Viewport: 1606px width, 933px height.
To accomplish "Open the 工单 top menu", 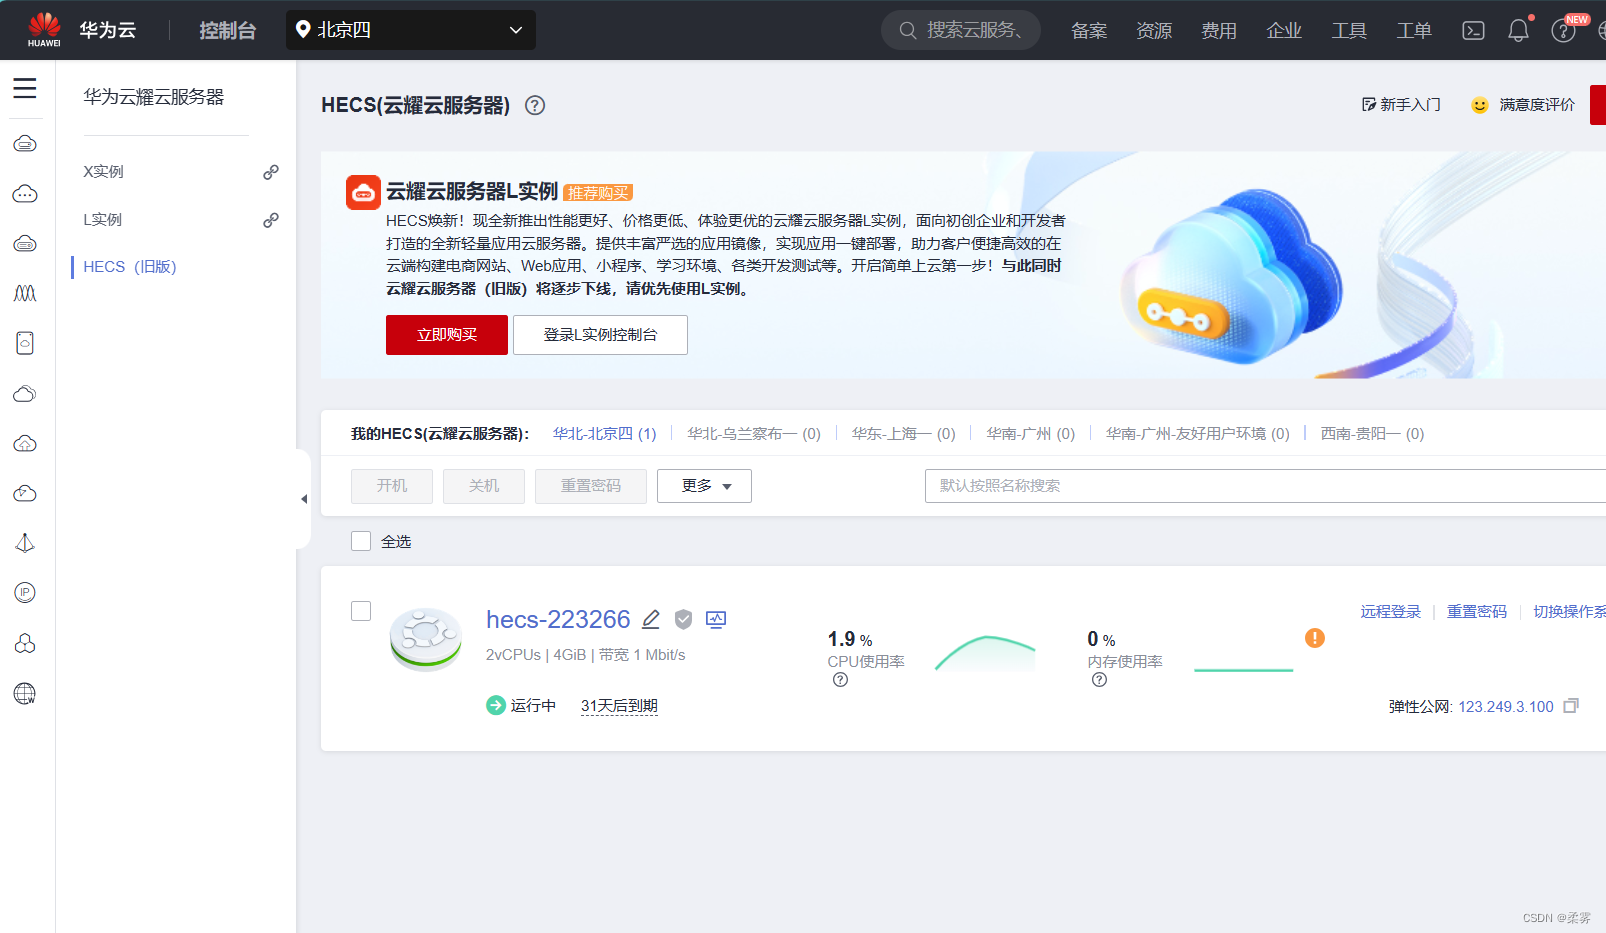I will [x=1414, y=31].
